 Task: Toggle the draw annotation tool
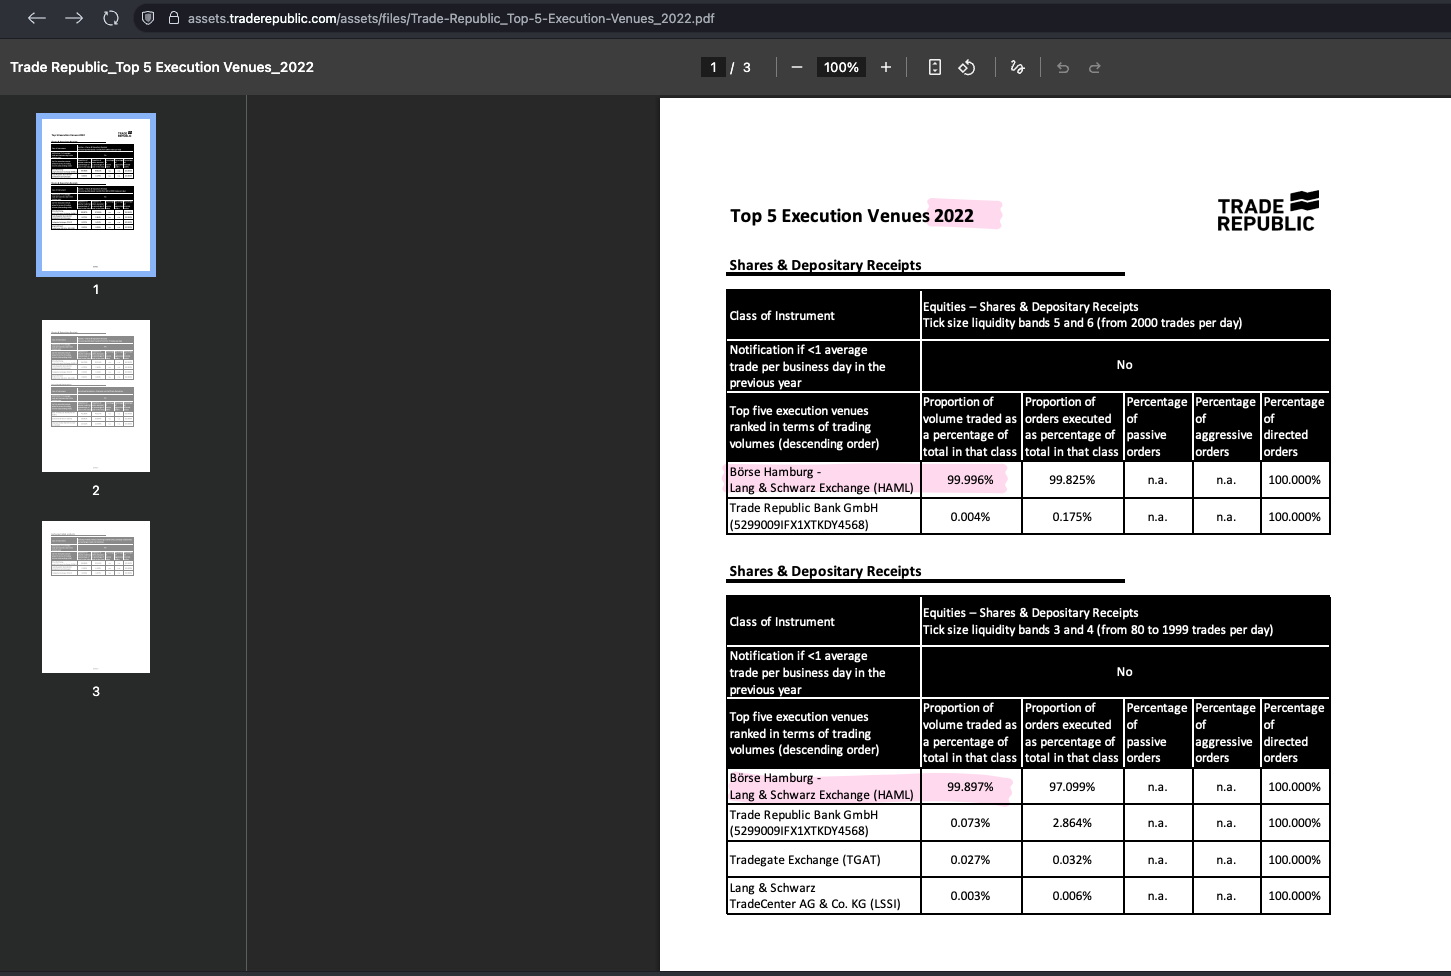pos(1018,67)
